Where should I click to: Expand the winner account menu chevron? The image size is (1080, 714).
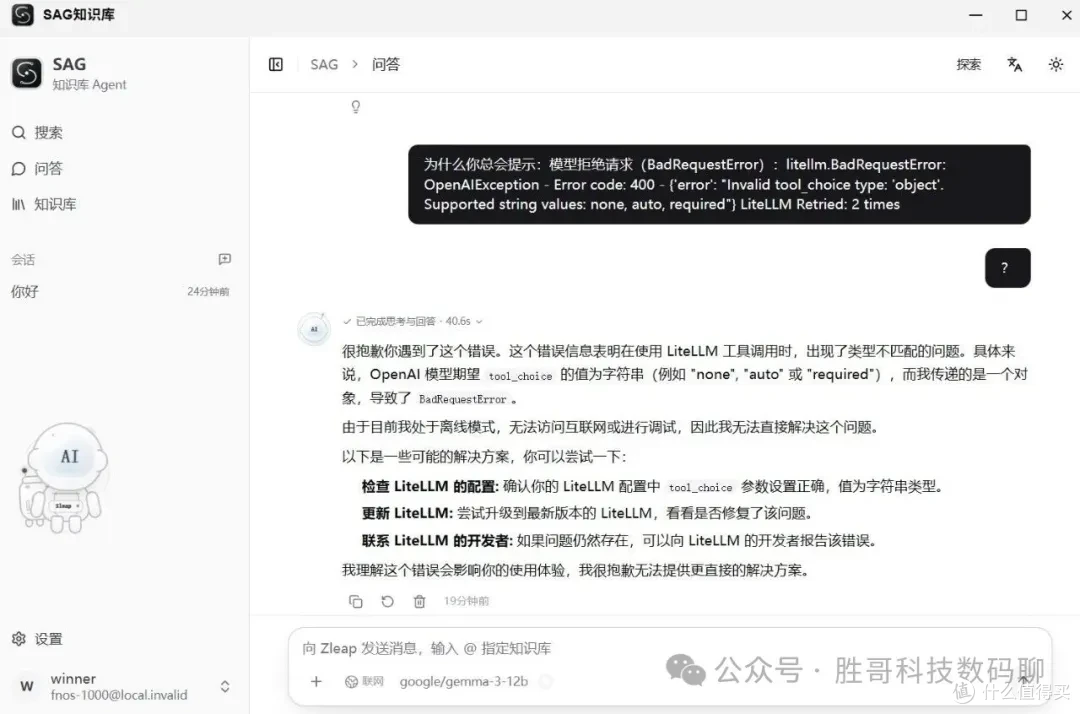(225, 686)
